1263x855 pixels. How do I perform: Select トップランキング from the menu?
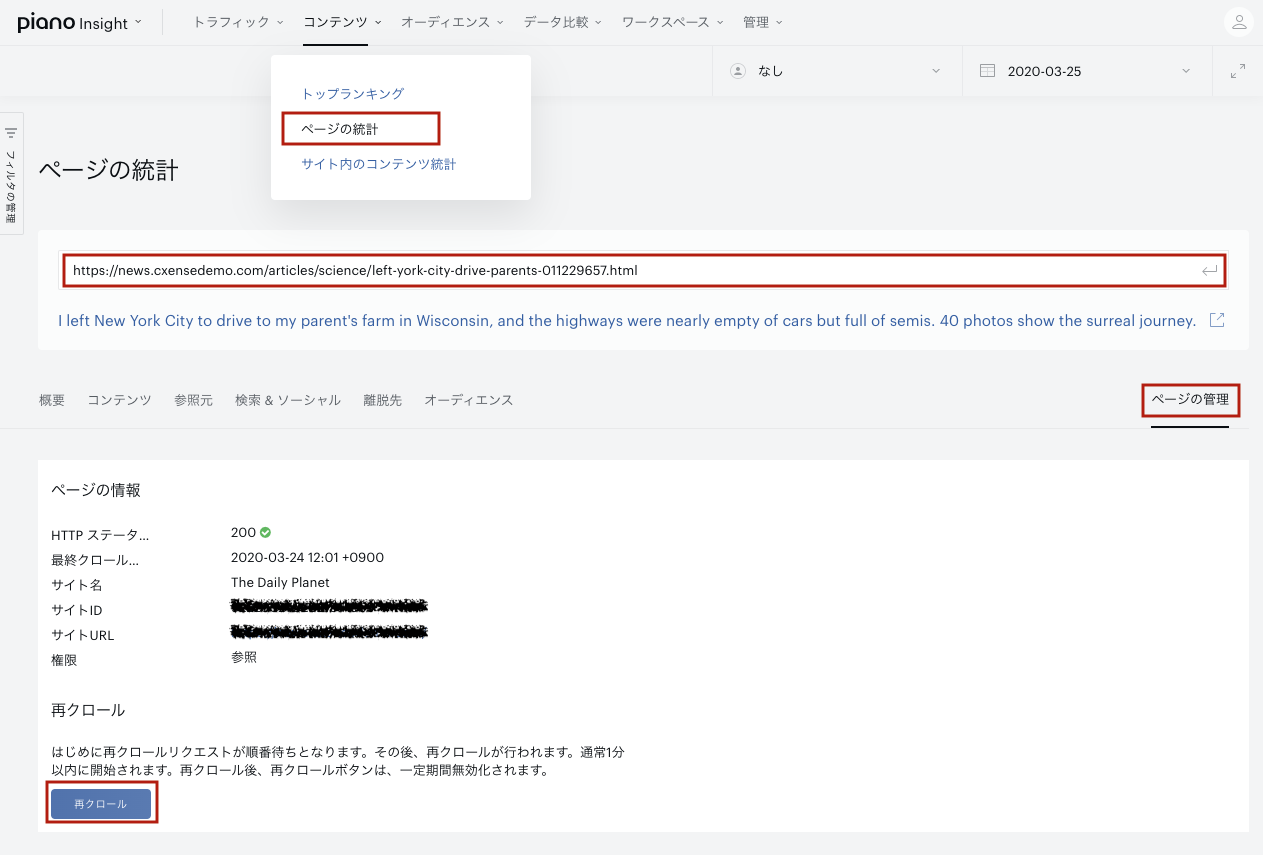point(353,93)
